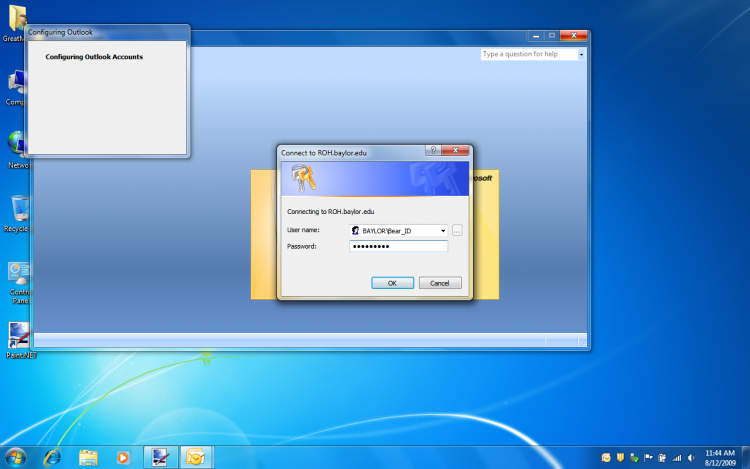Close the Outlook main window
750x469 pixels.
click(x=574, y=36)
